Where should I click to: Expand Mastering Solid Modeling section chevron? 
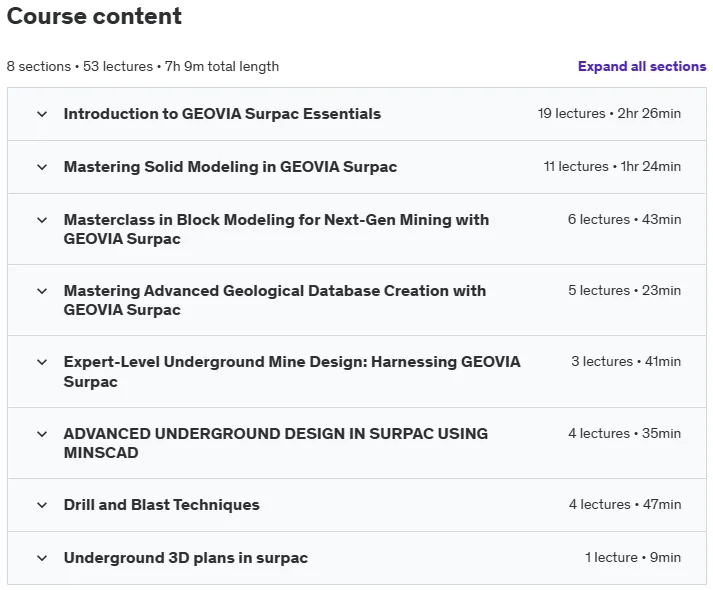tap(42, 167)
